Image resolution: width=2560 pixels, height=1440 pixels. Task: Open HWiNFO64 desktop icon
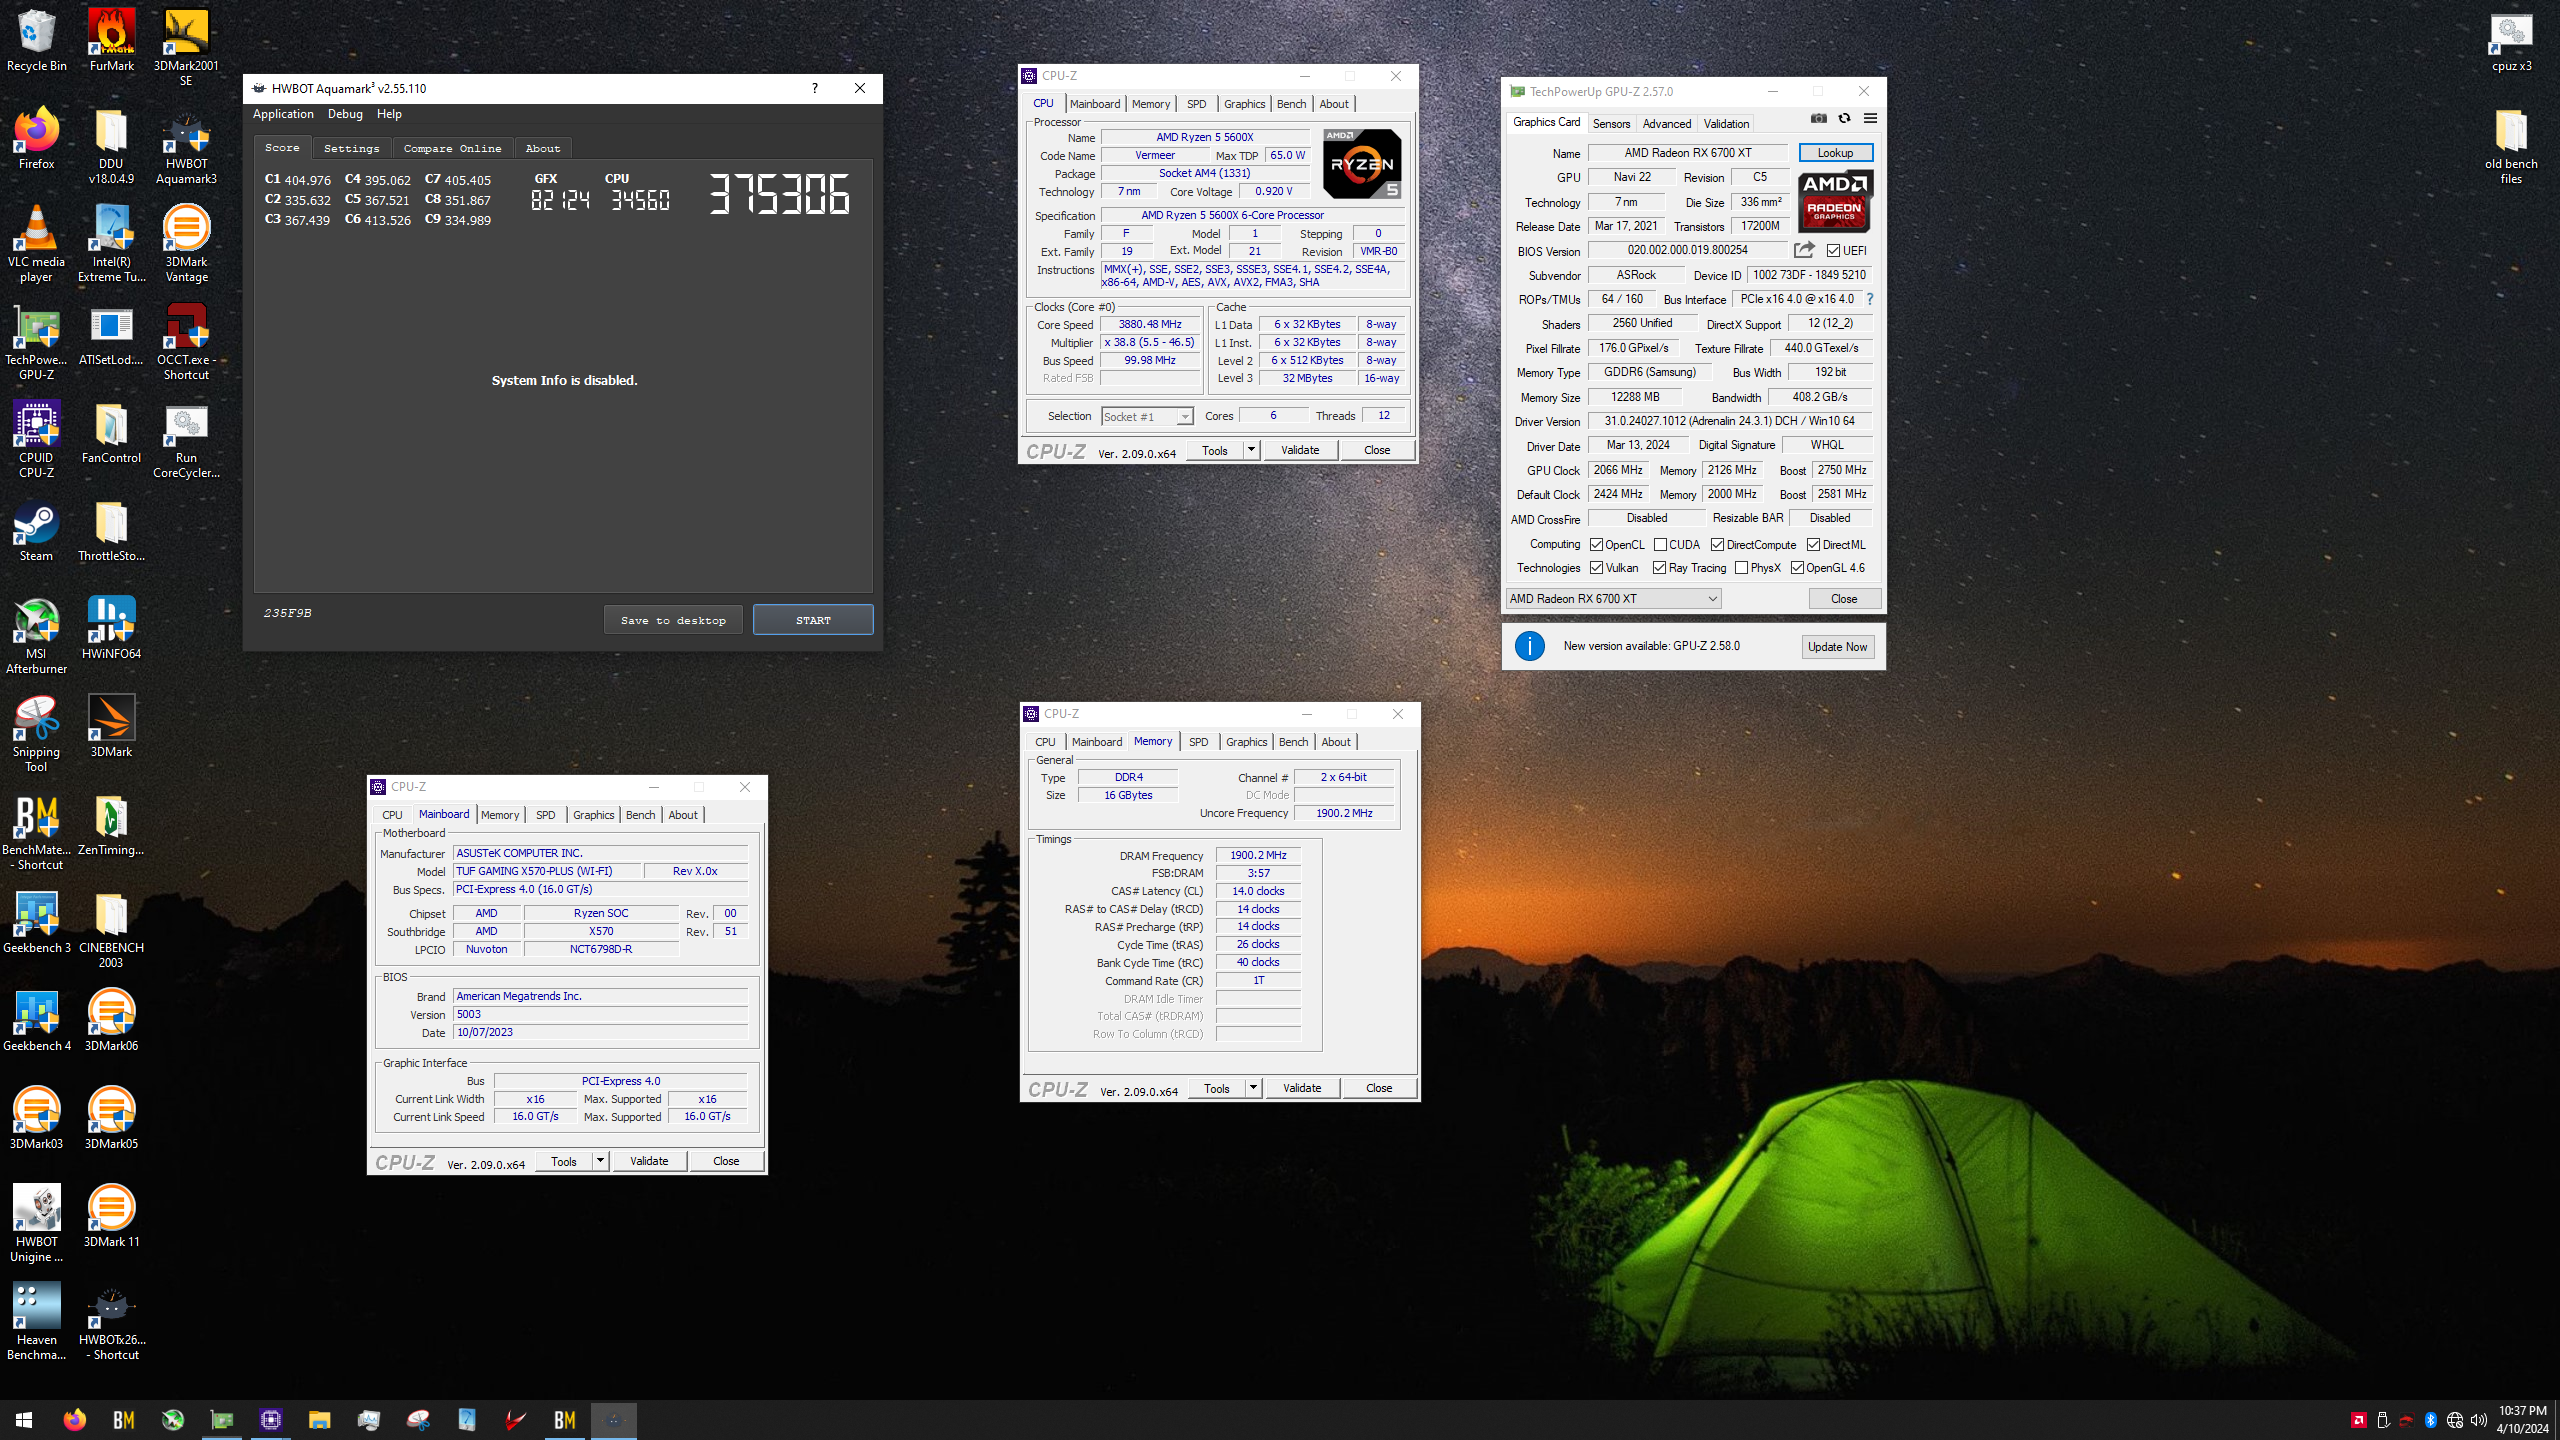click(x=111, y=629)
